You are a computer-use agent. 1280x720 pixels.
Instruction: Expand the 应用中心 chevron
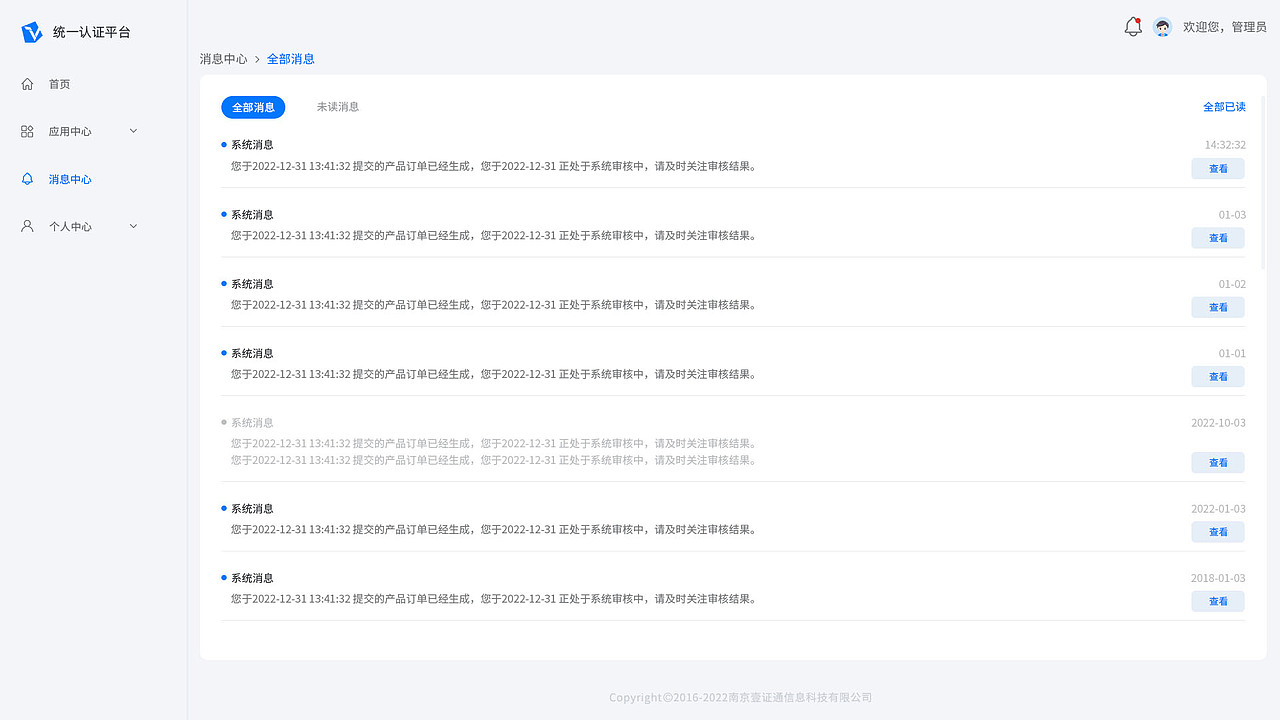[133, 131]
